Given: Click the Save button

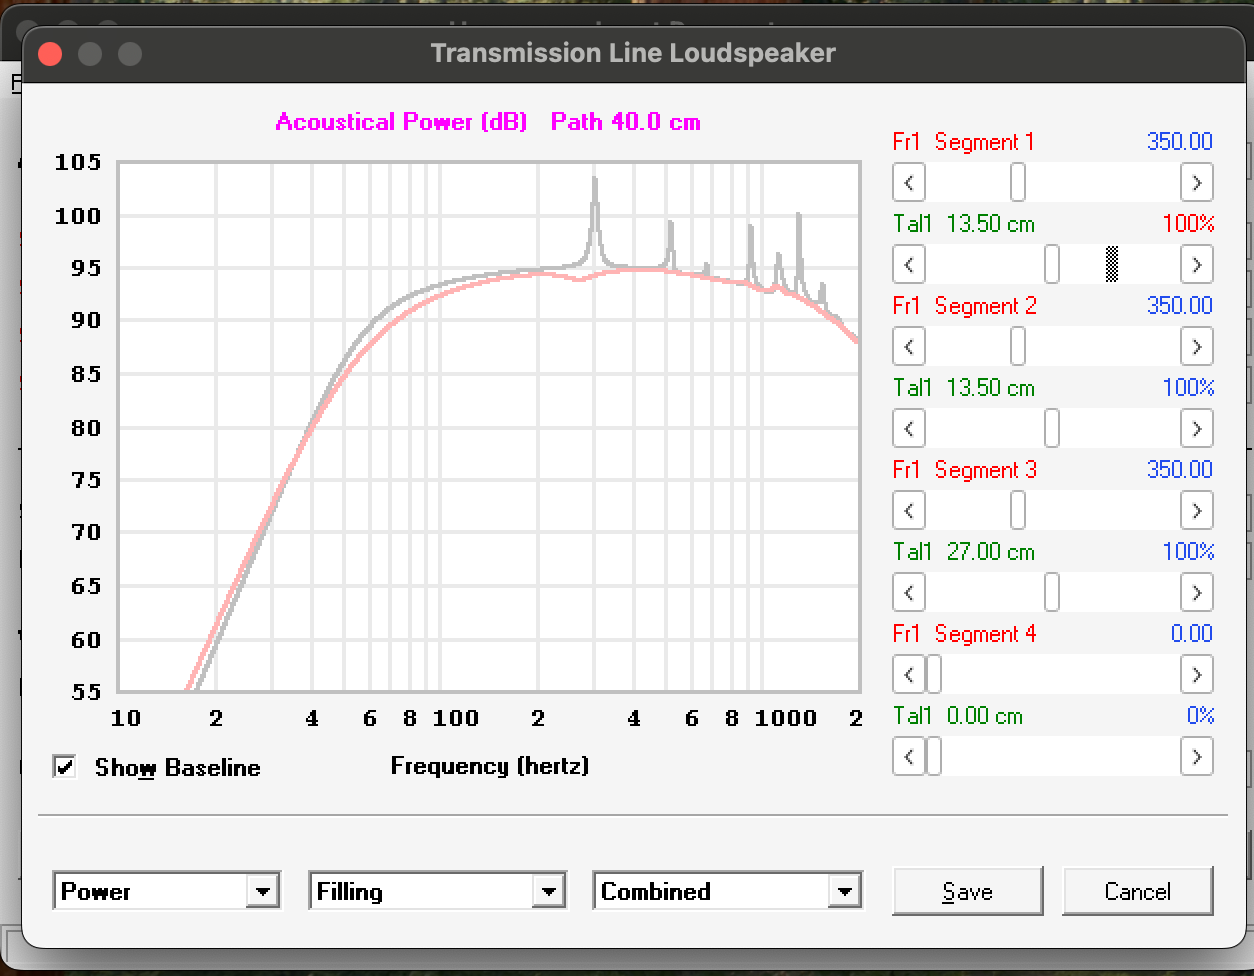Looking at the screenshot, I should click(x=968, y=891).
